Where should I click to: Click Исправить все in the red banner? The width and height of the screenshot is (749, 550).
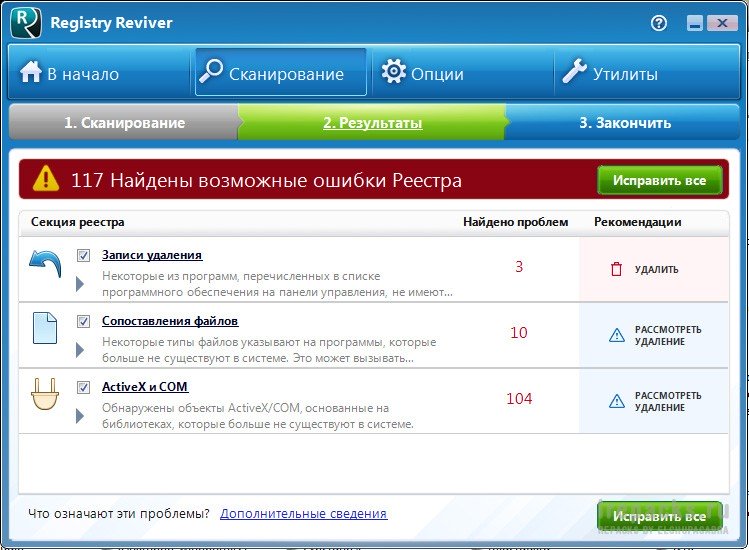[660, 181]
